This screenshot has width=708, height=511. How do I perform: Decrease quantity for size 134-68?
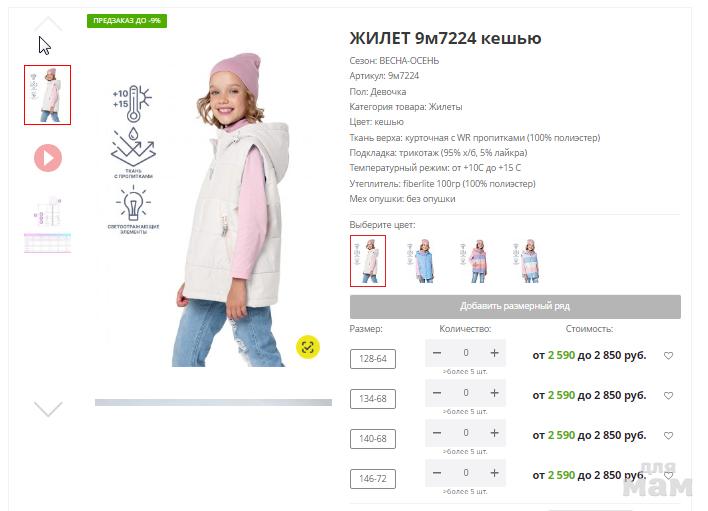pyautogui.click(x=437, y=393)
